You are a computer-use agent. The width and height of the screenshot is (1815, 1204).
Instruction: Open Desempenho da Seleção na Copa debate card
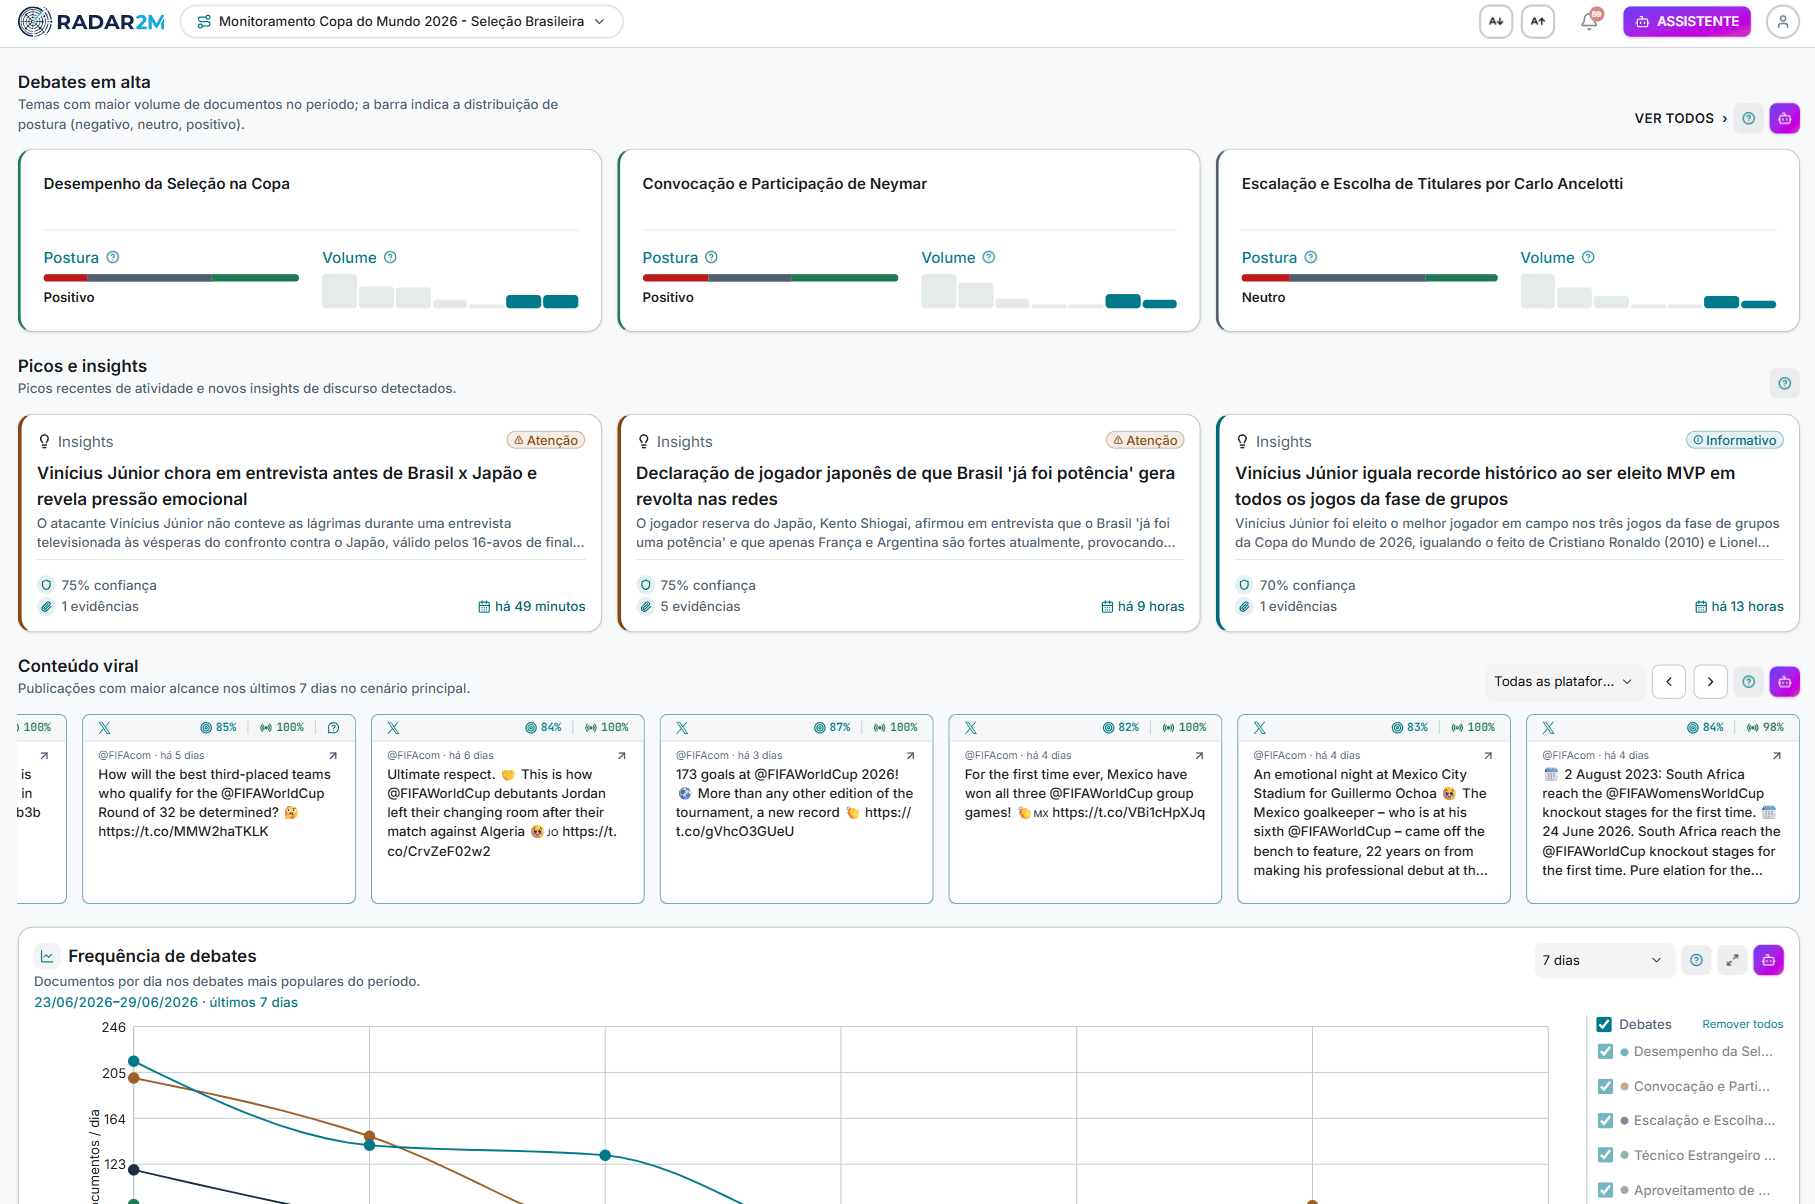click(x=310, y=240)
